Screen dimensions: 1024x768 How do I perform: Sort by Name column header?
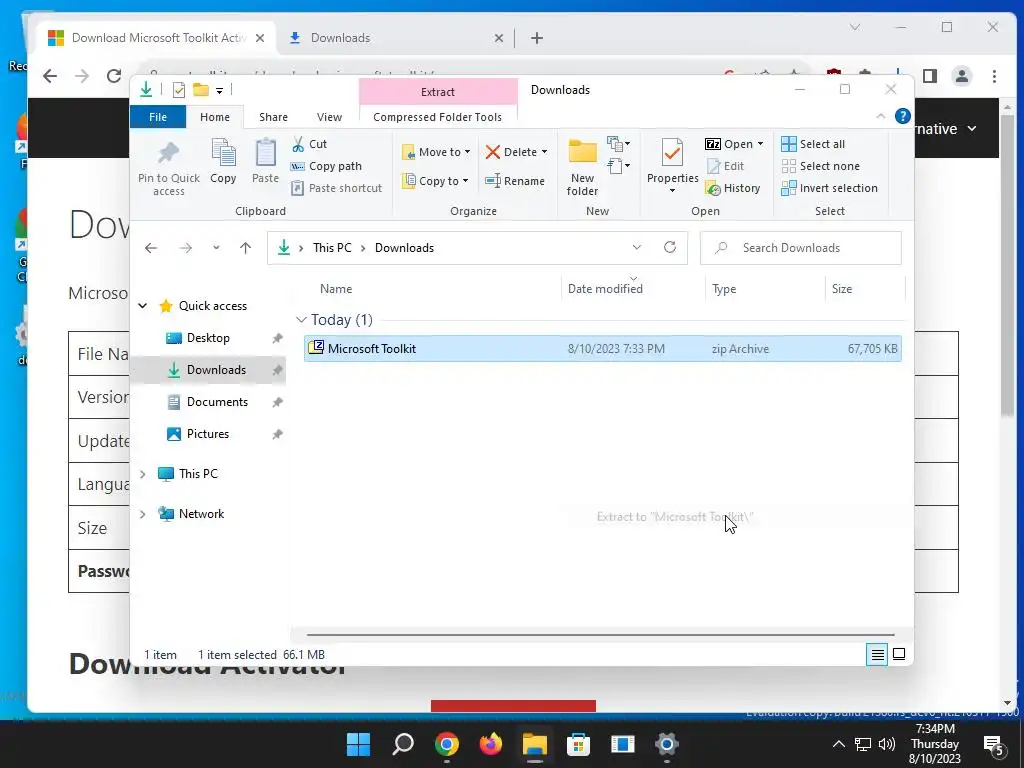[x=336, y=289]
